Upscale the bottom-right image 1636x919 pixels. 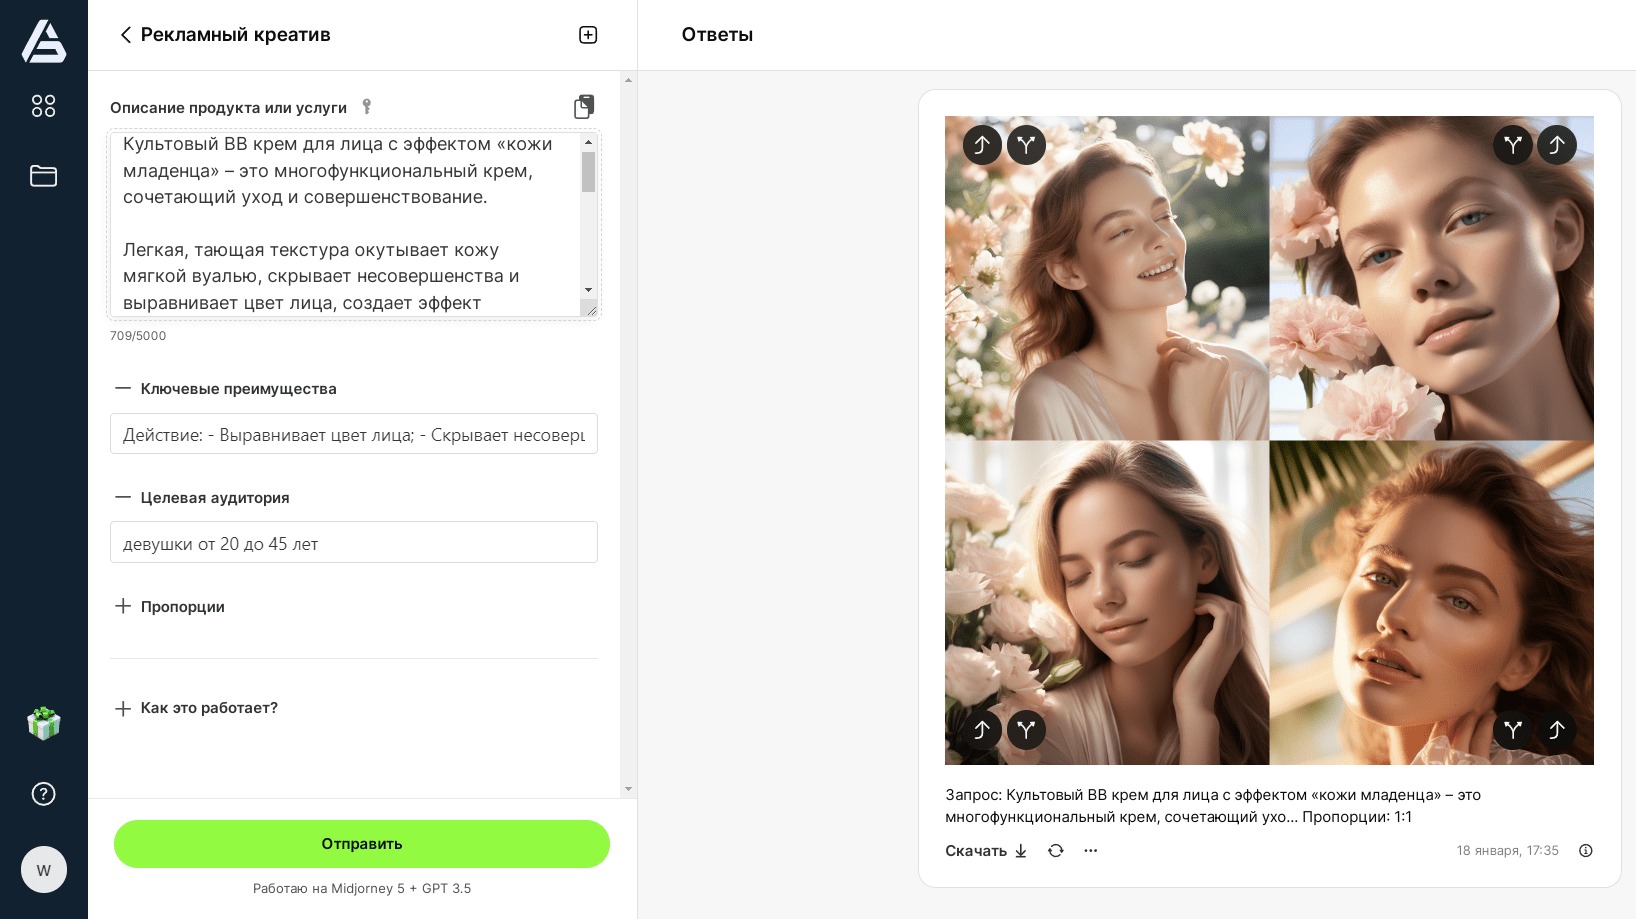click(1557, 730)
